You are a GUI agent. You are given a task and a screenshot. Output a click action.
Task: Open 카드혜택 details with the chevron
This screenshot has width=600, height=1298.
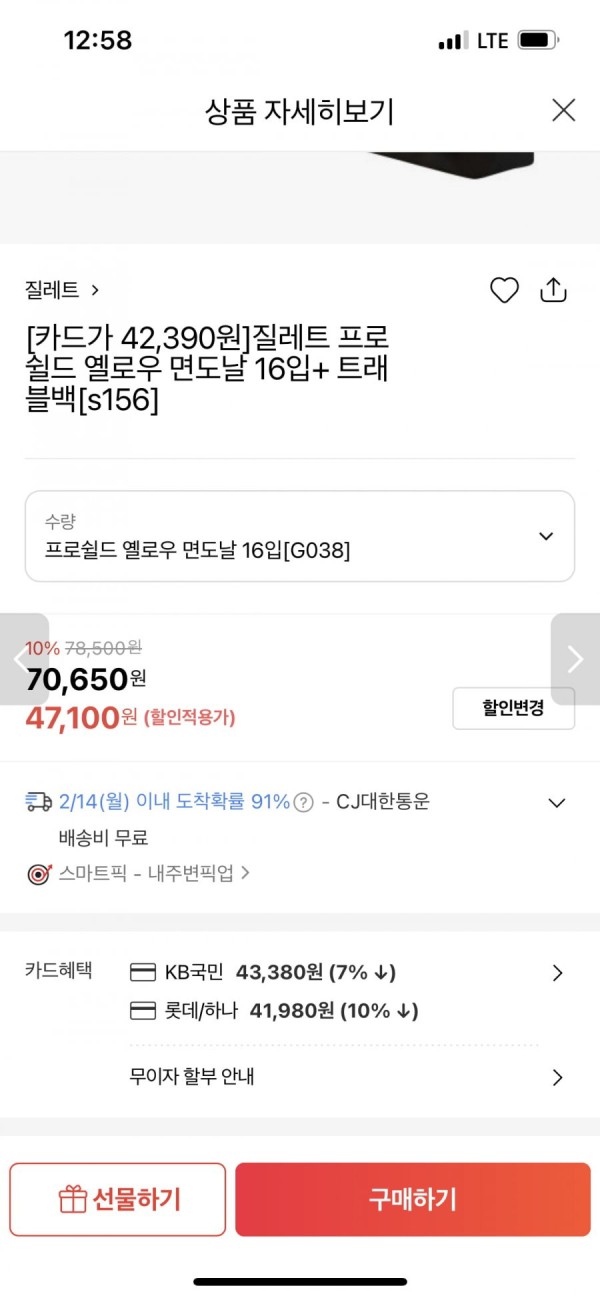pos(558,973)
